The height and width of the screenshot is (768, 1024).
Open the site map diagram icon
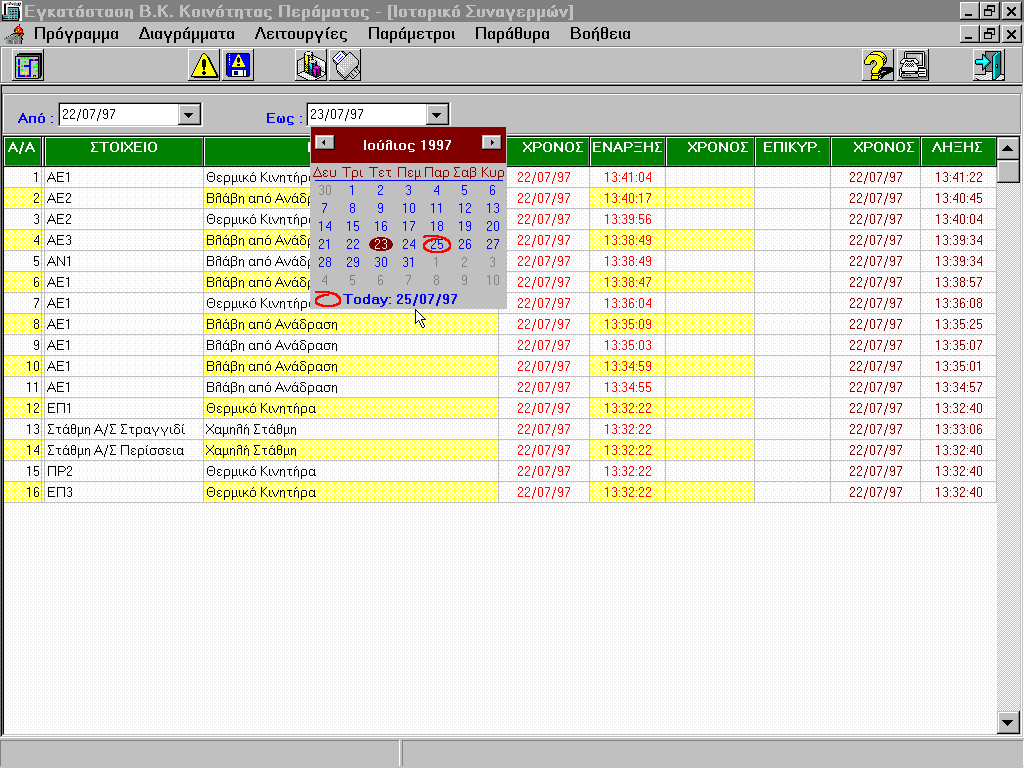(27, 66)
